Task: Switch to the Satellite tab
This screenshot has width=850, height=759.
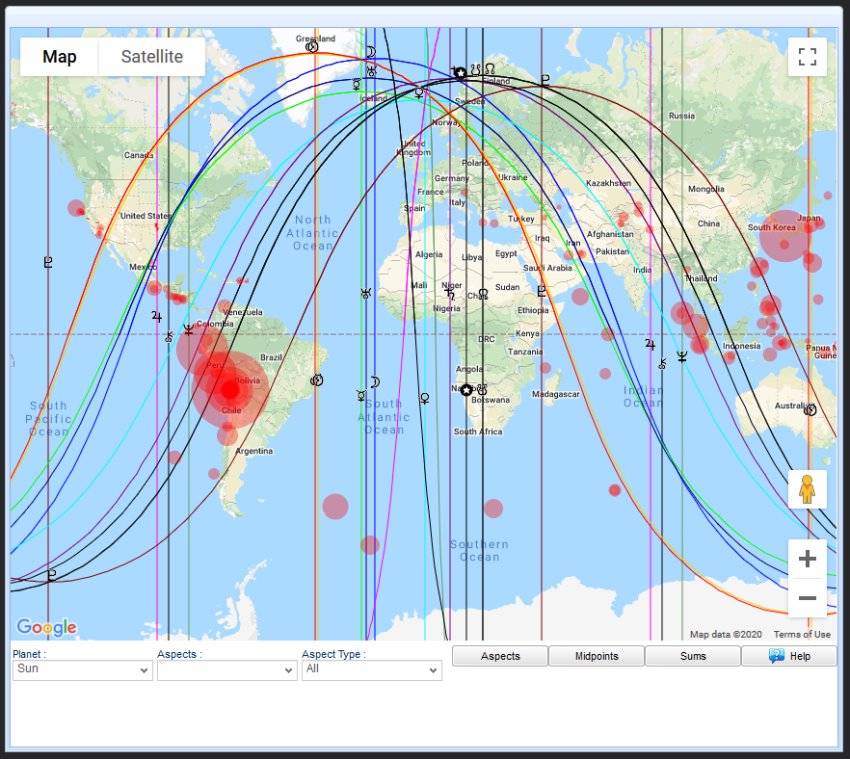Action: pos(151,56)
